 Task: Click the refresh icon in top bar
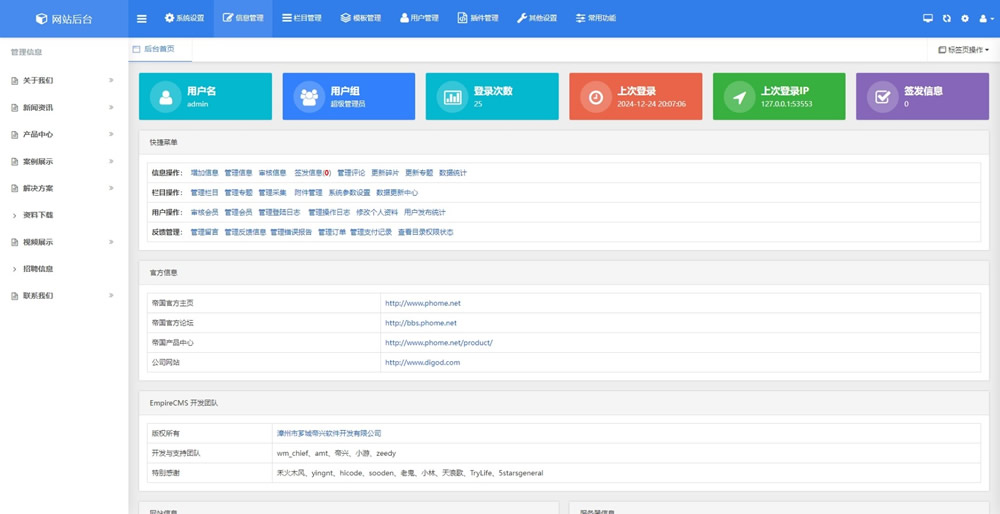[946, 18]
